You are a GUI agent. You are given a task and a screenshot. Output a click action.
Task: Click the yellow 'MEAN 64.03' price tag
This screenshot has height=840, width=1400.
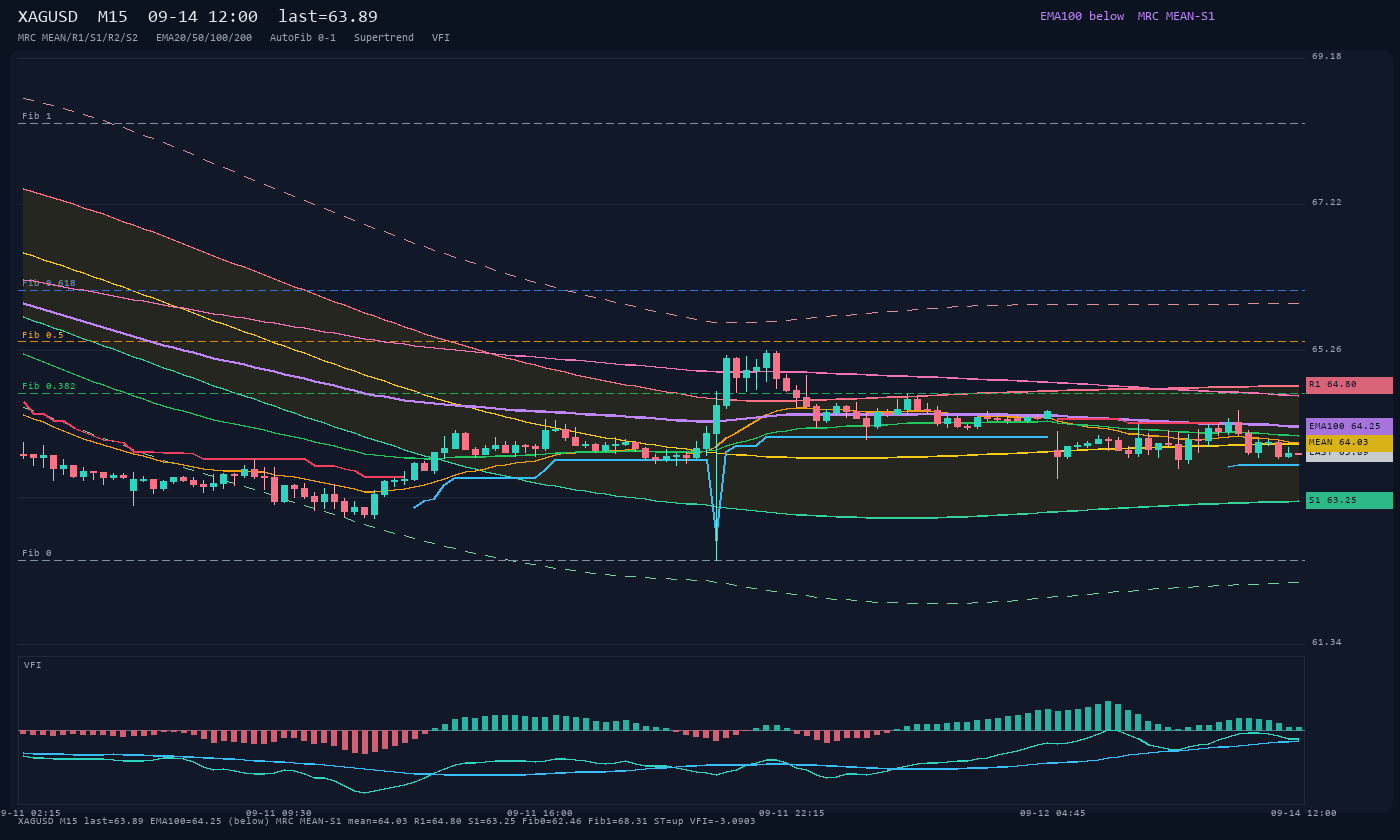click(1349, 443)
